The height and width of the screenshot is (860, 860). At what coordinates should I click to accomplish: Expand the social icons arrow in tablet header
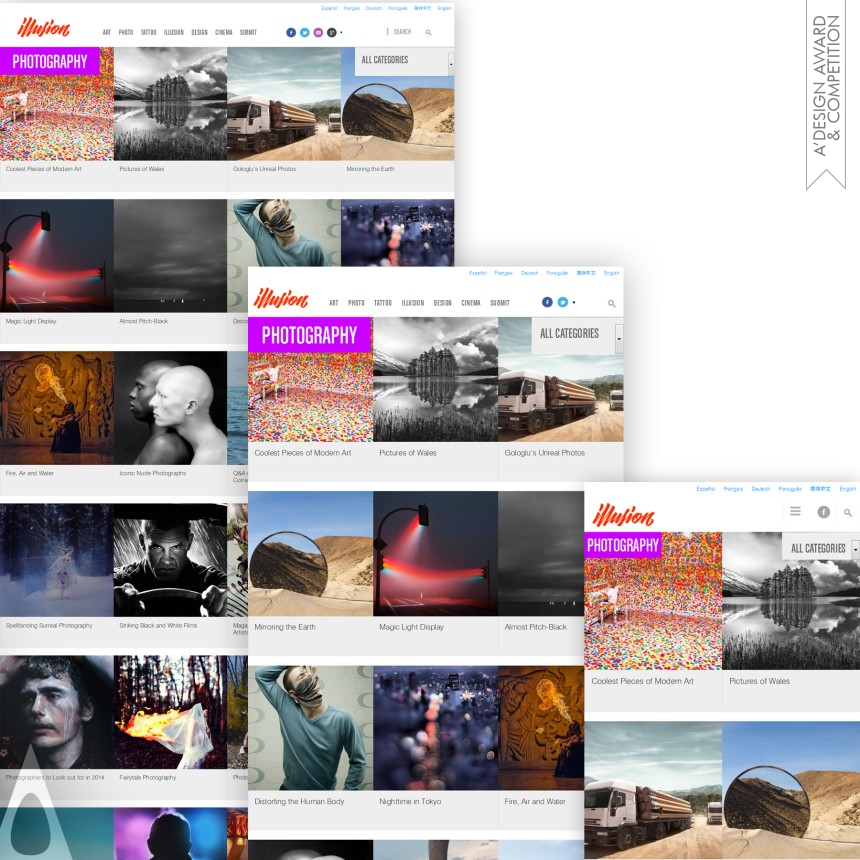[x=574, y=302]
